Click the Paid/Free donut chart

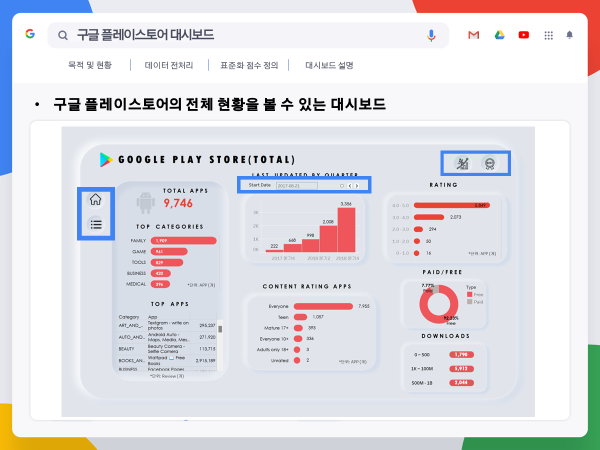(439, 305)
